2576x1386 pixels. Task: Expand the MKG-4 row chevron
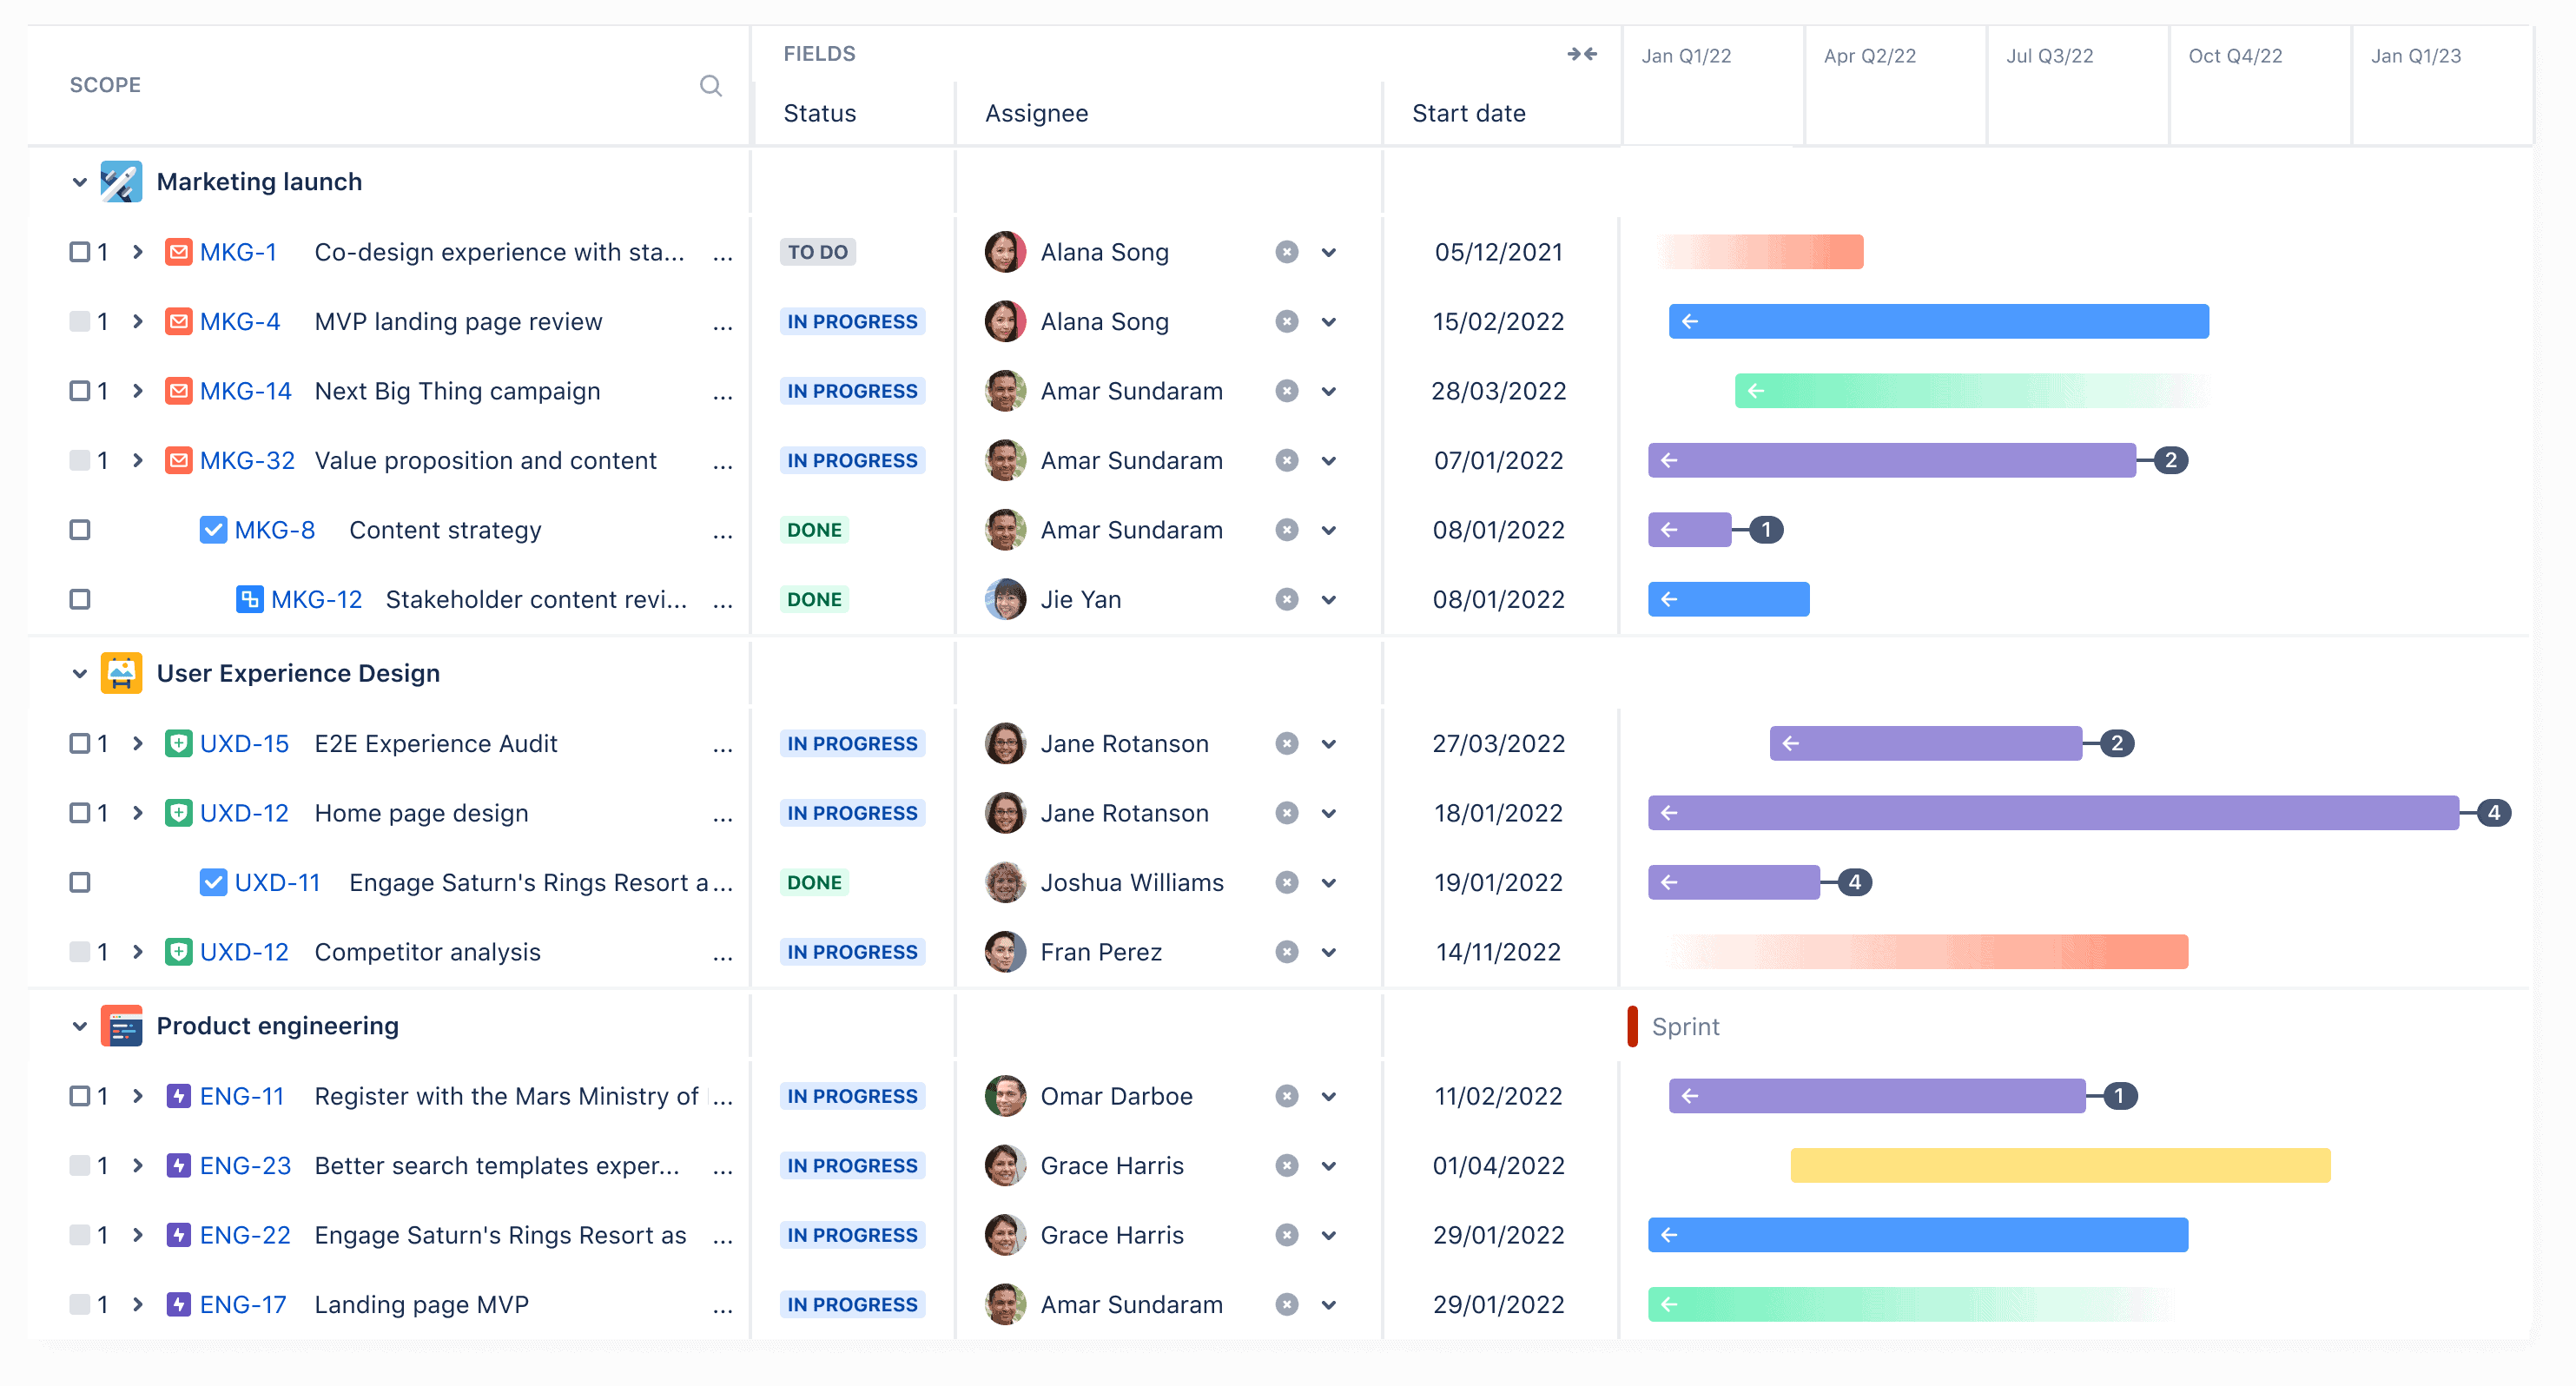137,321
